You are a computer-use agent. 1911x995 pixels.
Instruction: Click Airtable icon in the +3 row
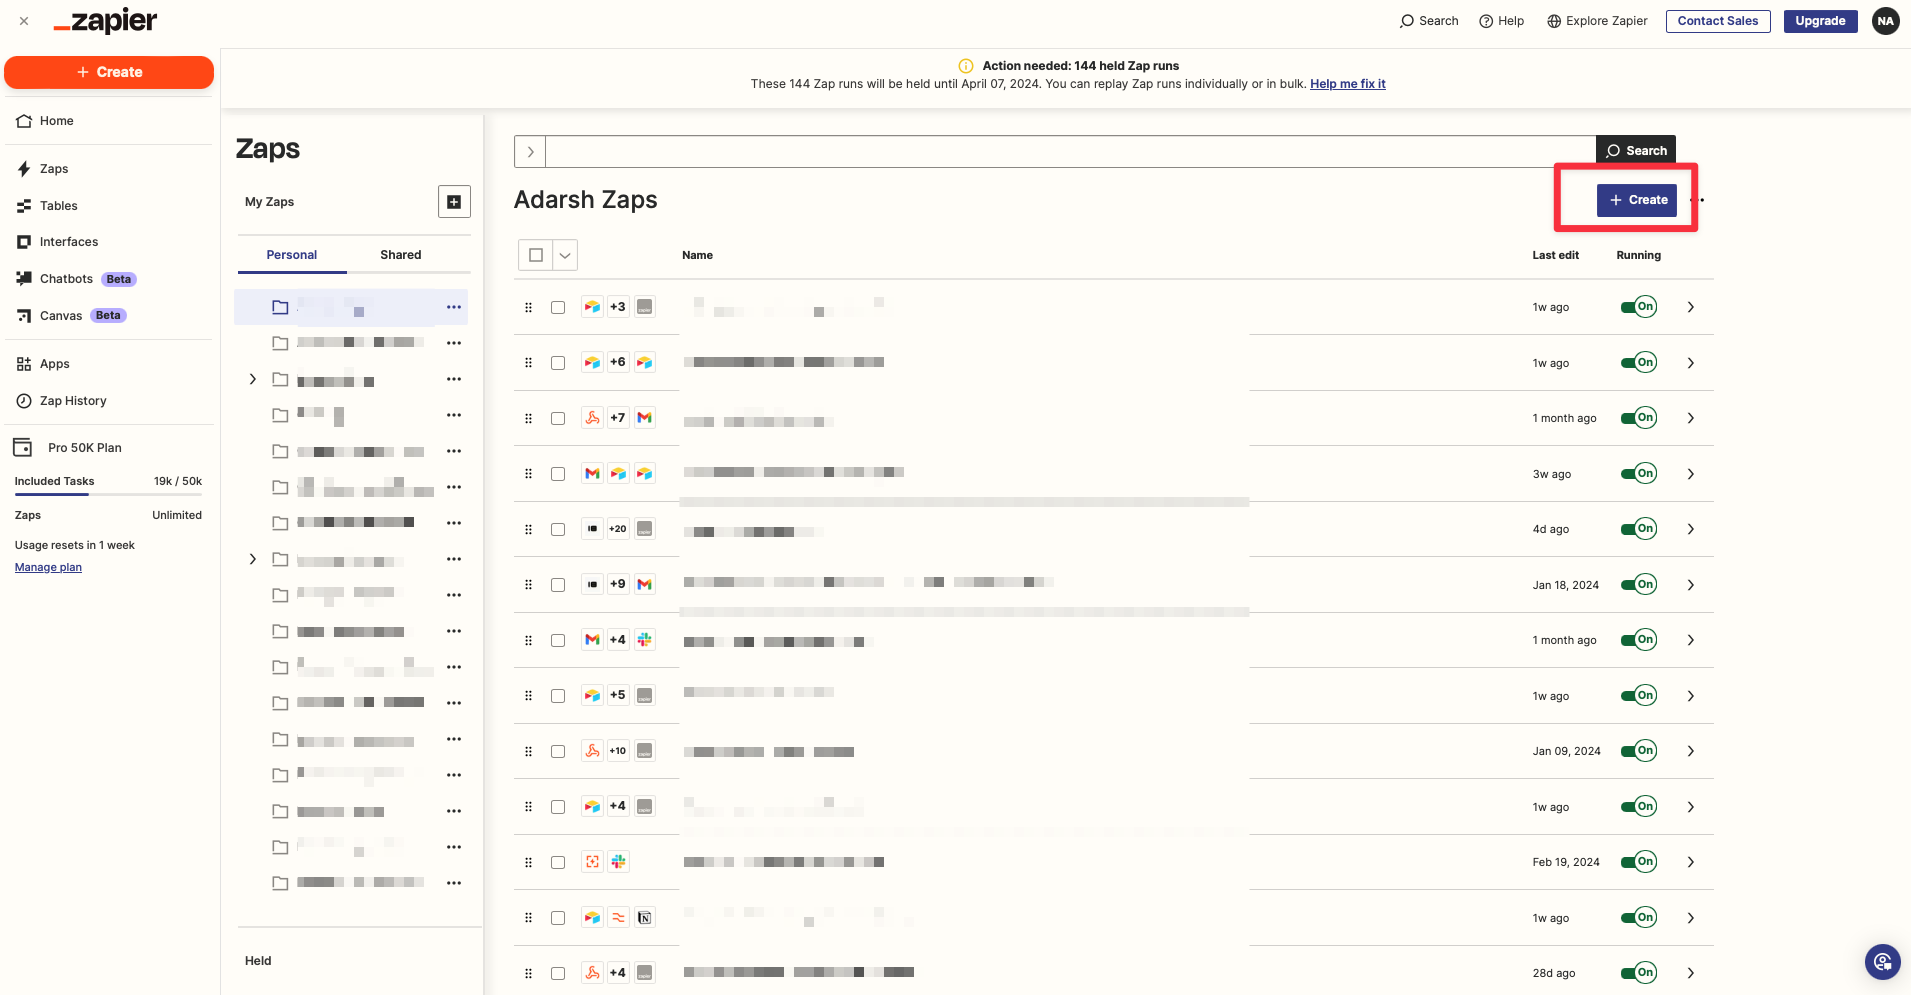(593, 307)
